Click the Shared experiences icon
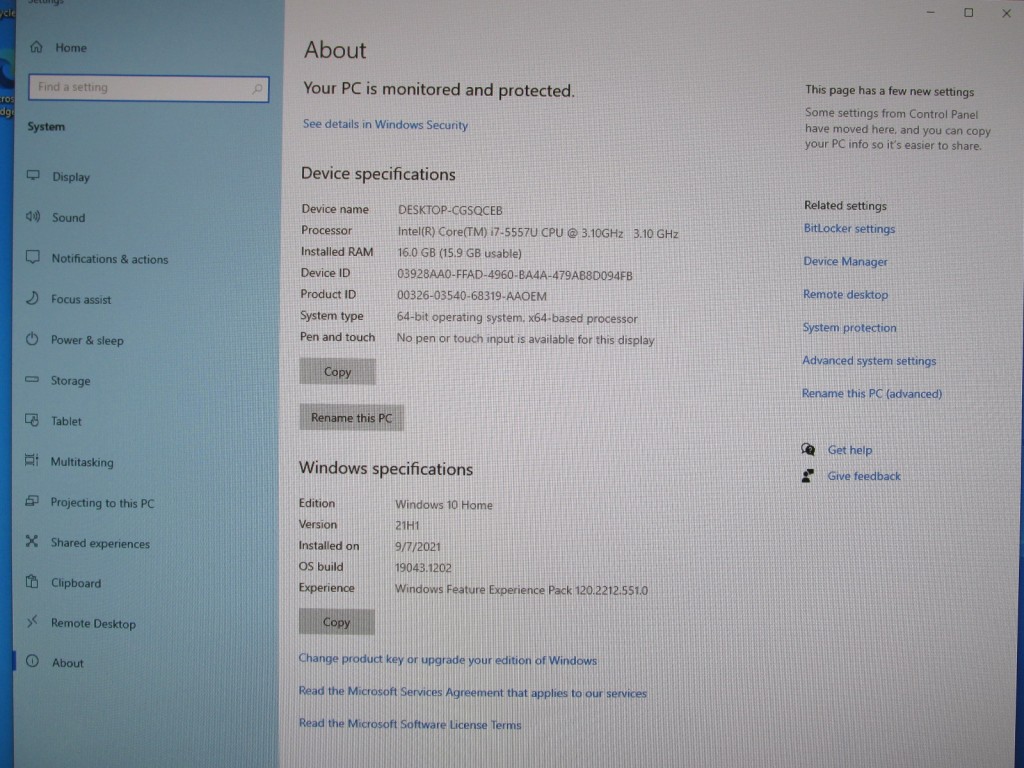This screenshot has width=1024, height=768. (x=31, y=541)
